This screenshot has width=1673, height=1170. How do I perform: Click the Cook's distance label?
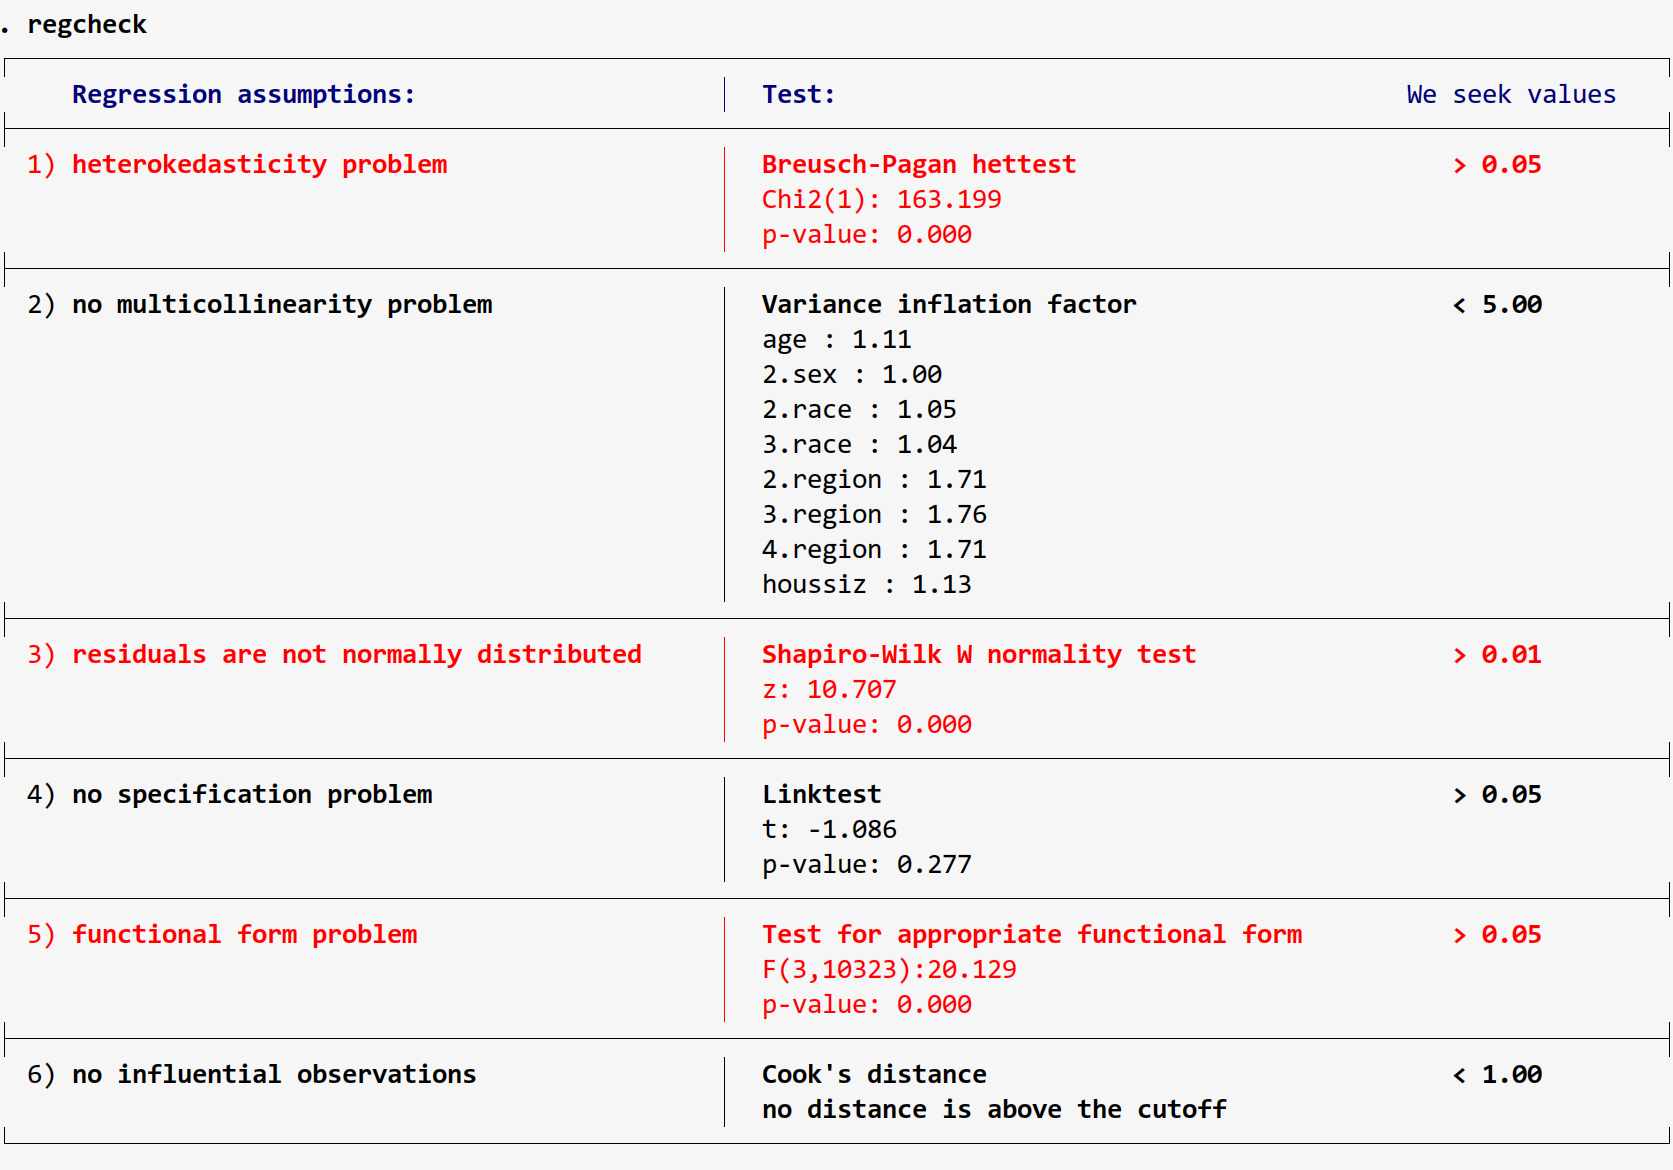(873, 1074)
